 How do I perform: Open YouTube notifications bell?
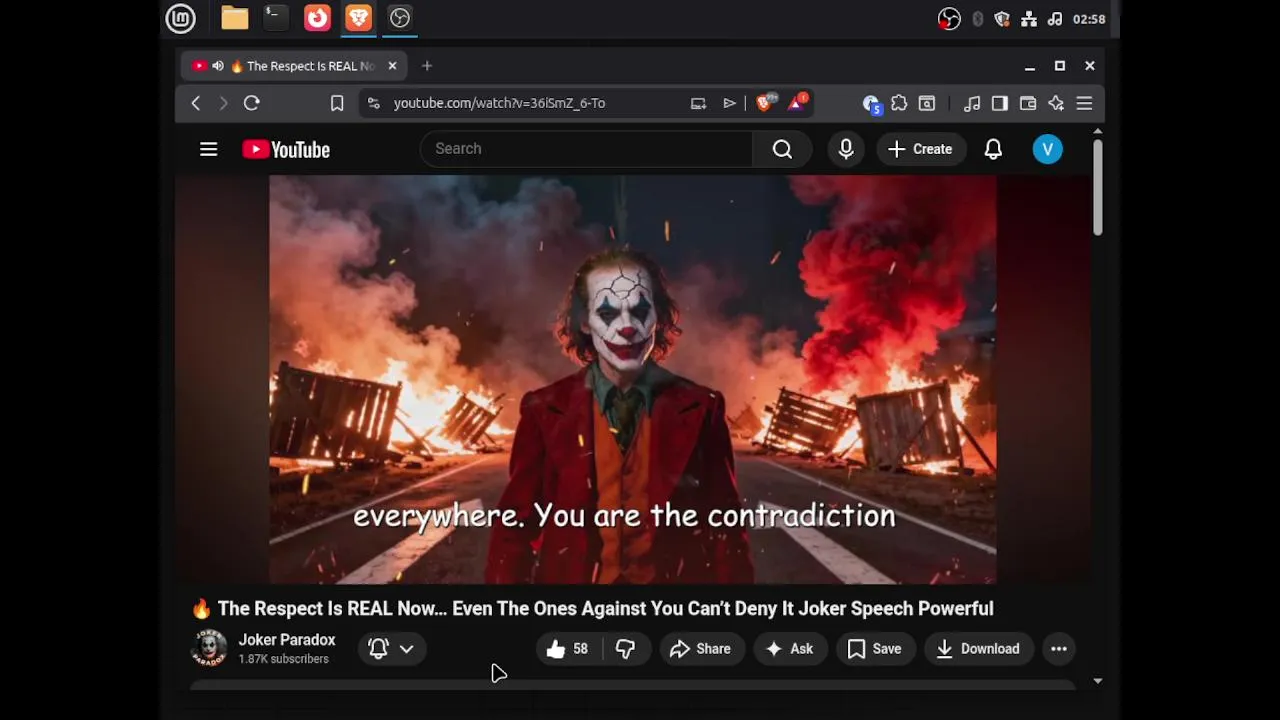coord(993,149)
